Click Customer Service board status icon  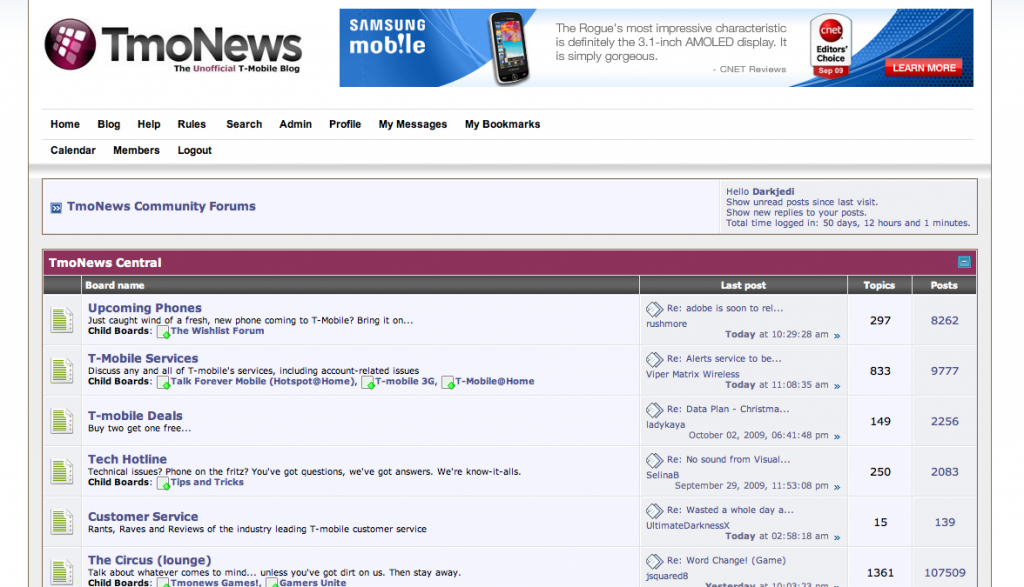[x=62, y=522]
